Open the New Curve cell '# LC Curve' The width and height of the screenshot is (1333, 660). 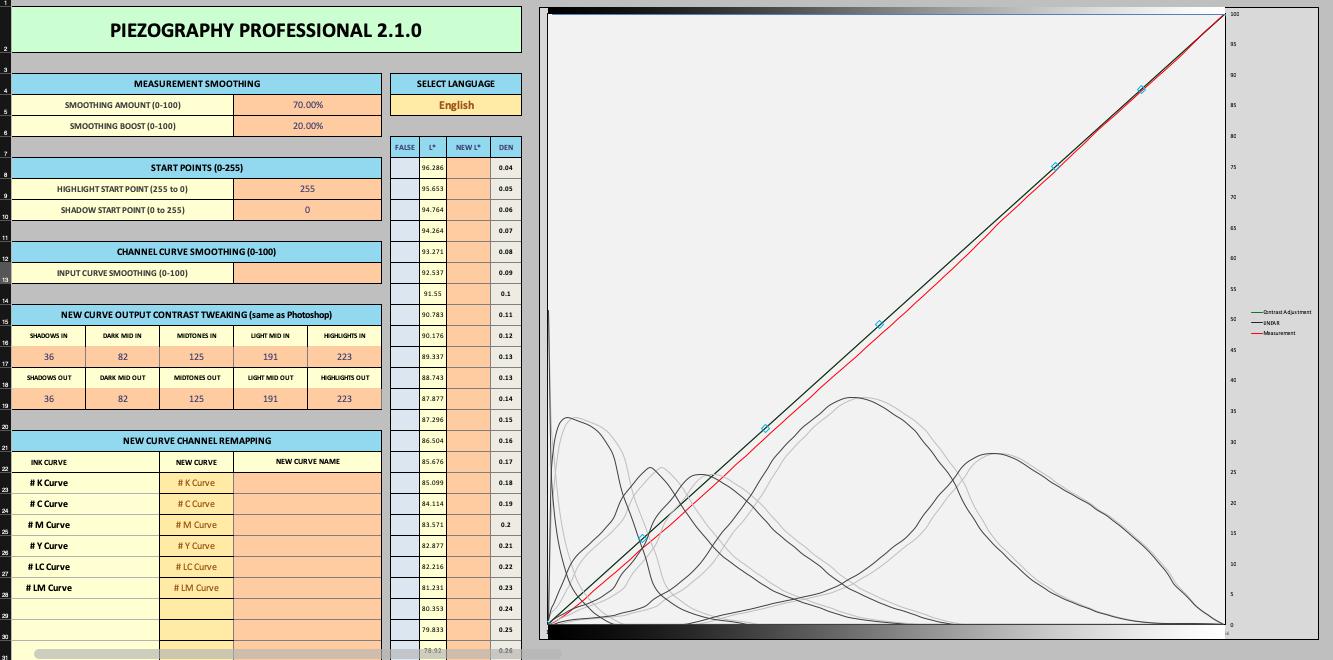(x=197, y=567)
